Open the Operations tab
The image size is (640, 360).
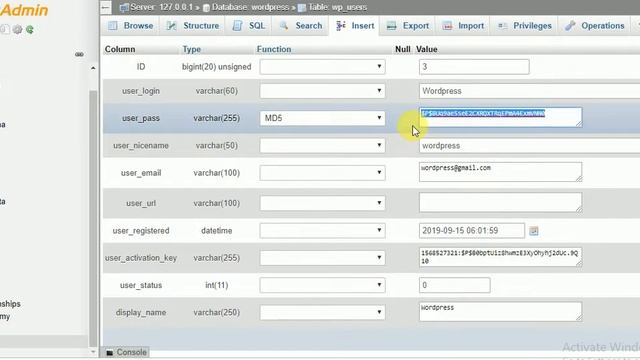pyautogui.click(x=595, y=26)
